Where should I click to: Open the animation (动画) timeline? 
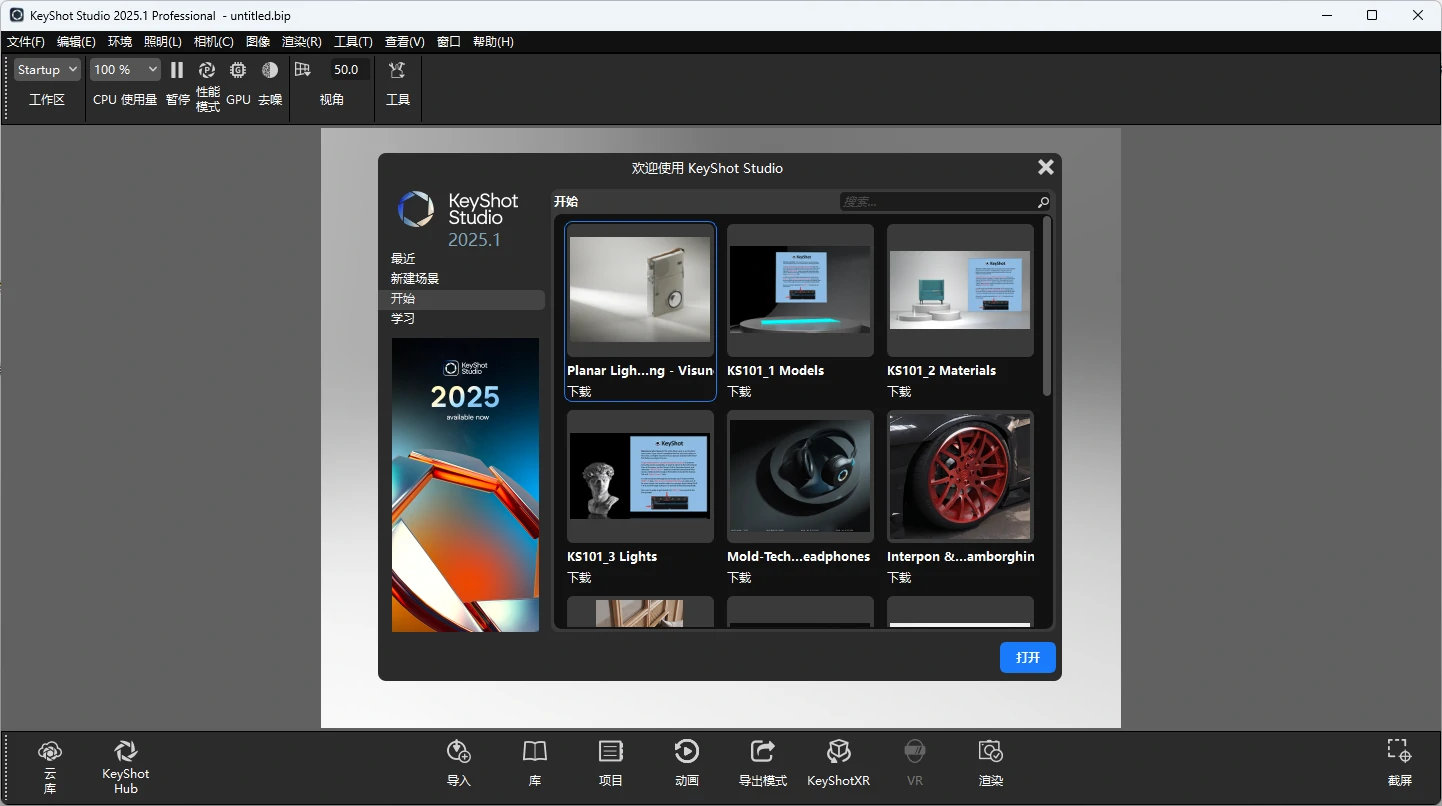[687, 751]
